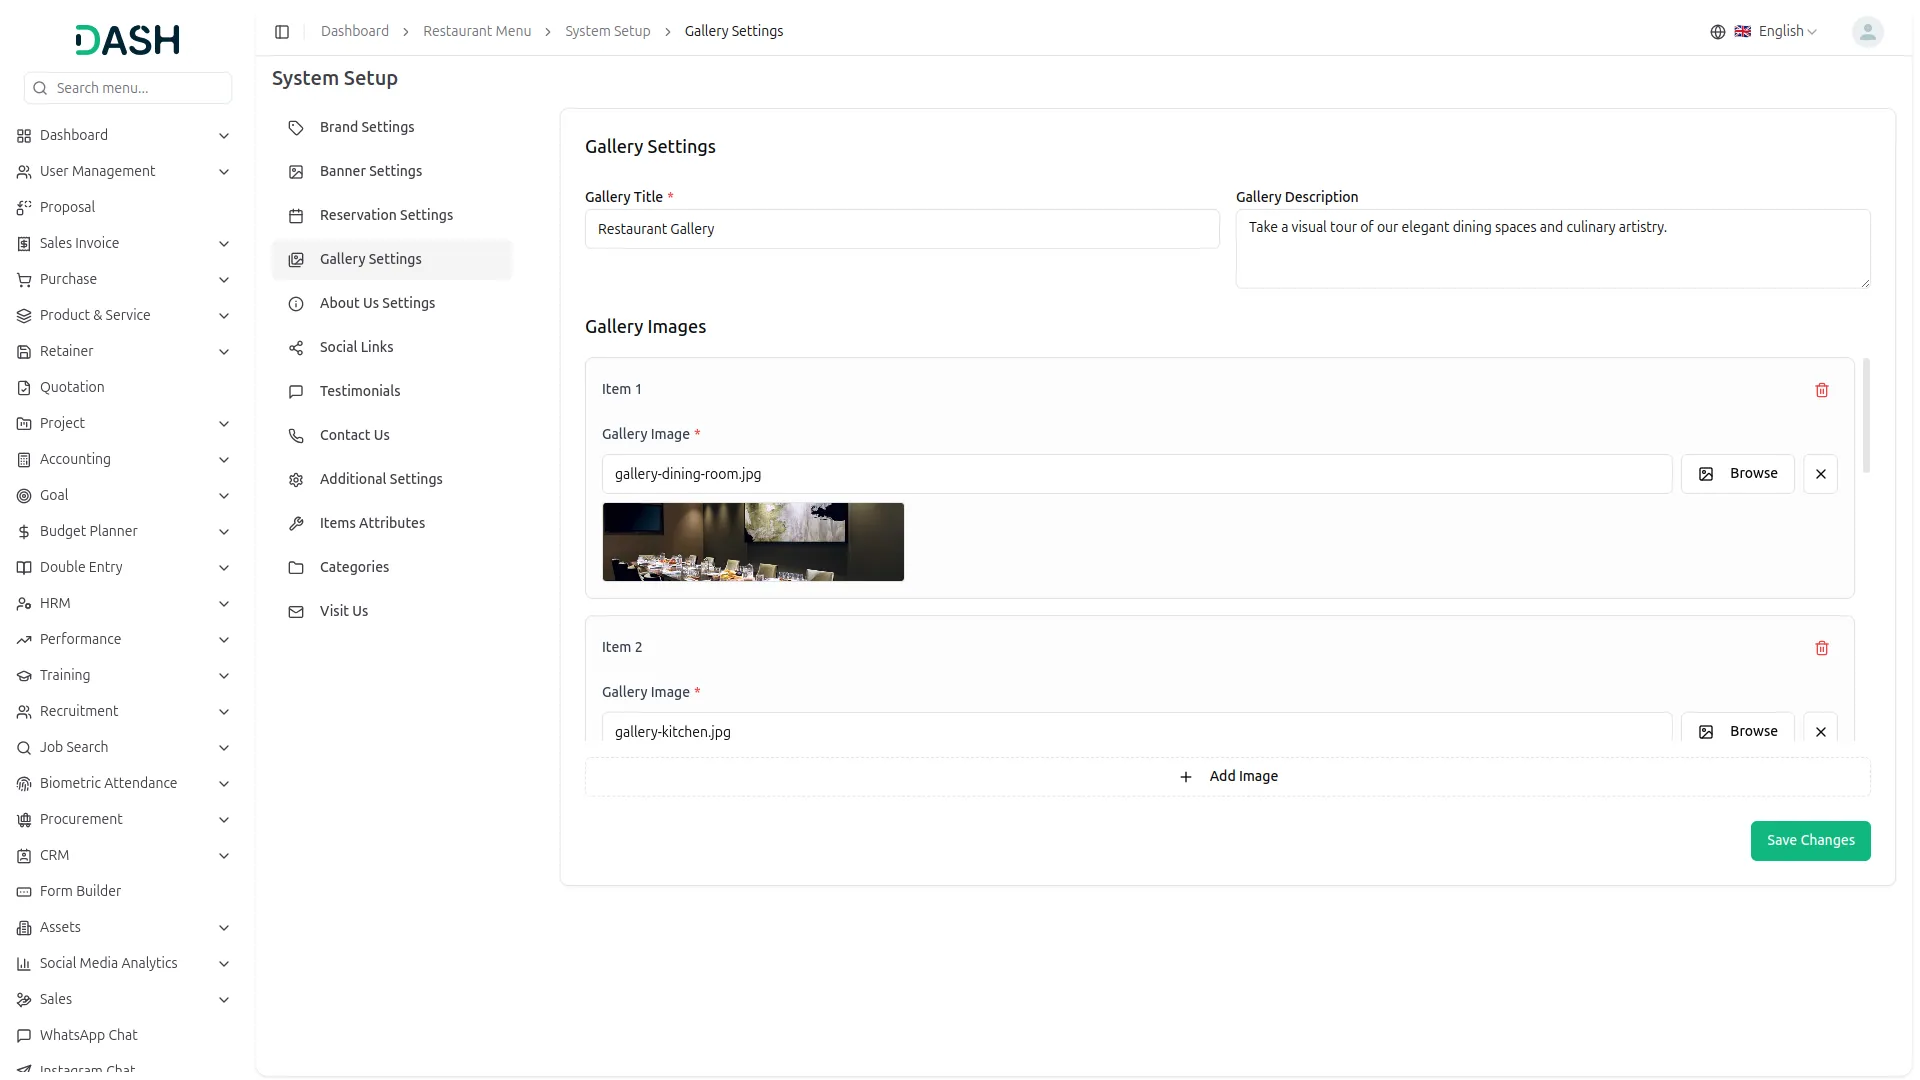Click the Brand Settings tag icon
The width and height of the screenshot is (1920, 1080).
(x=296, y=128)
